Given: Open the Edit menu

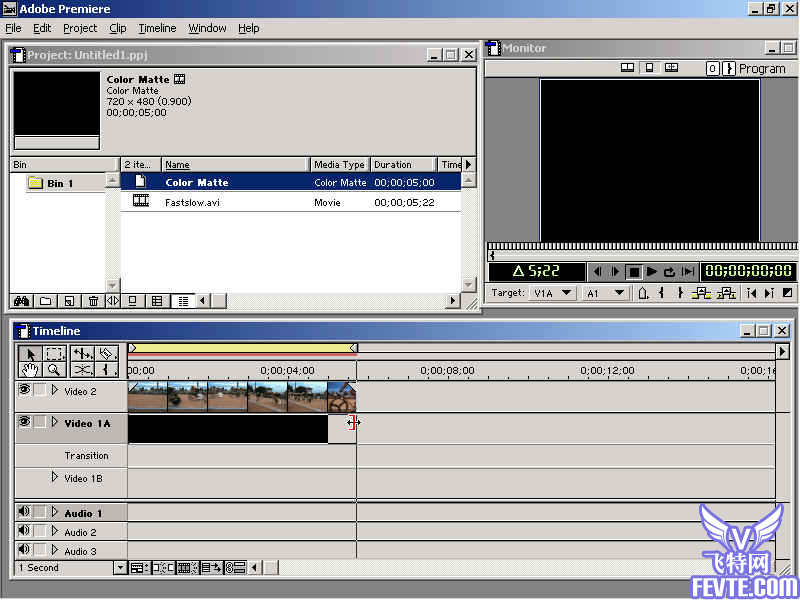Looking at the screenshot, I should click(x=42, y=29).
